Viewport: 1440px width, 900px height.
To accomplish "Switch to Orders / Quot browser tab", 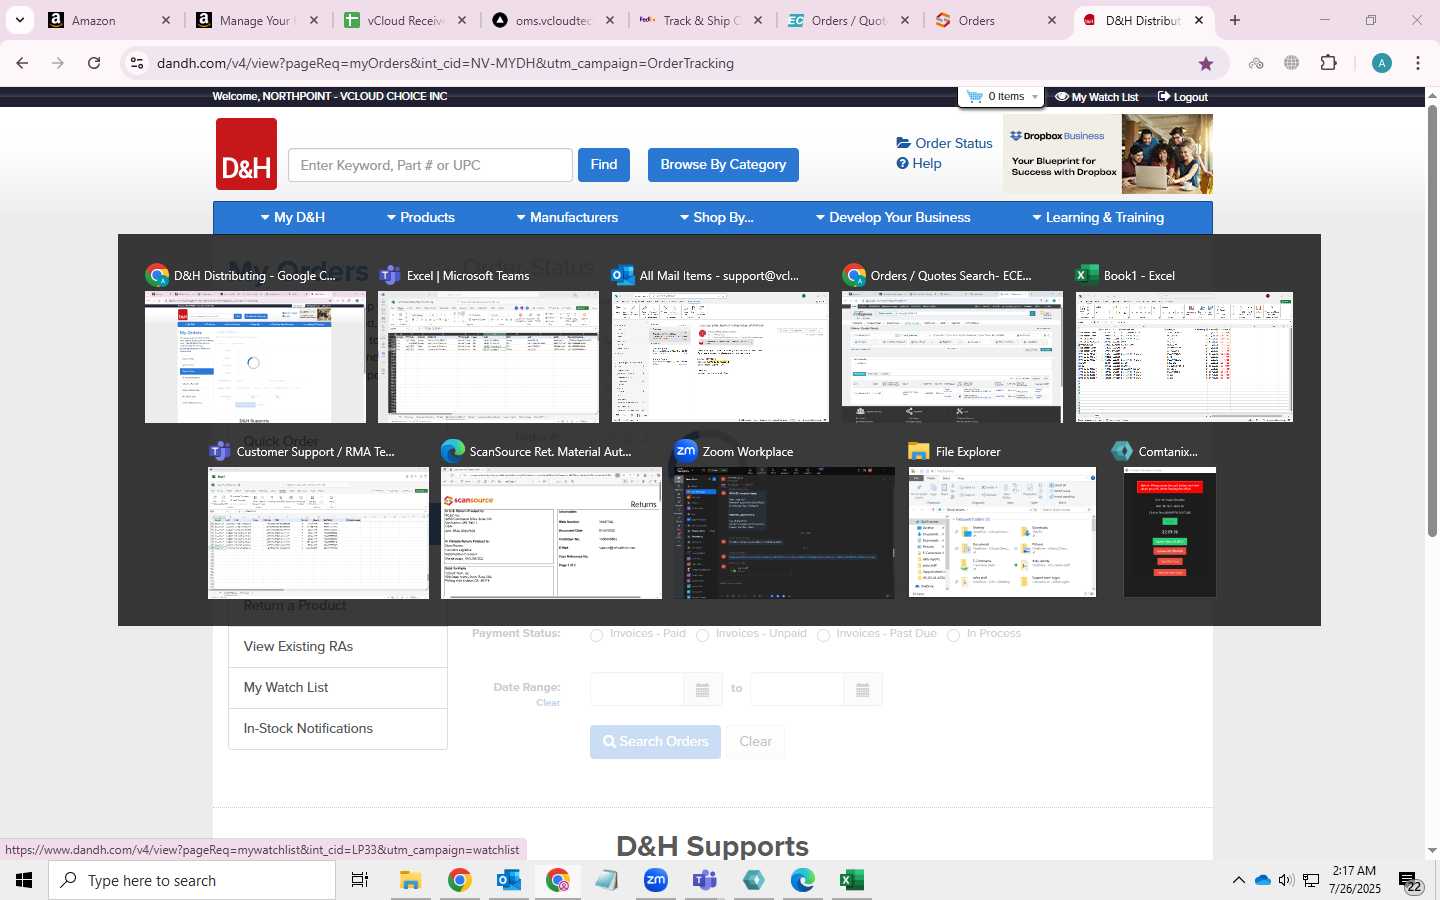I will [850, 20].
